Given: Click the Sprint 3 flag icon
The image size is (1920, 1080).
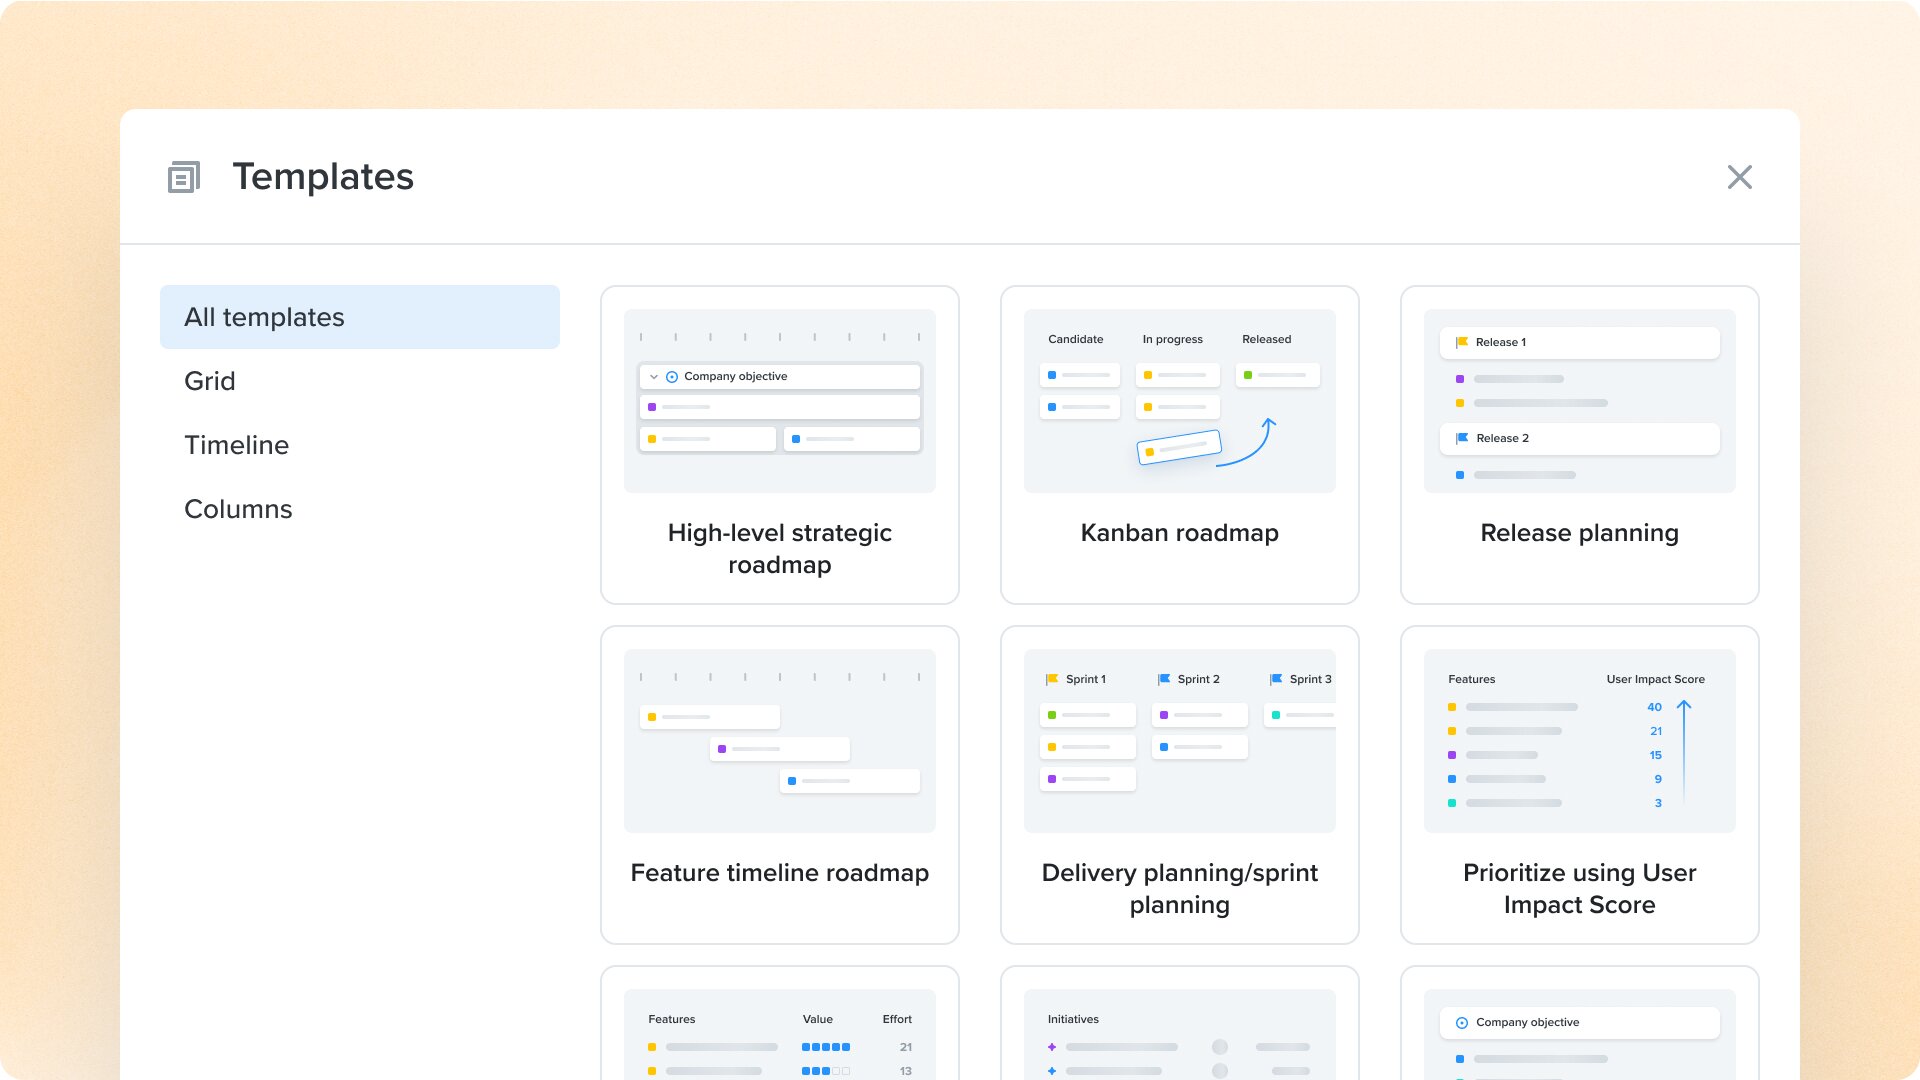Looking at the screenshot, I should 1275,679.
